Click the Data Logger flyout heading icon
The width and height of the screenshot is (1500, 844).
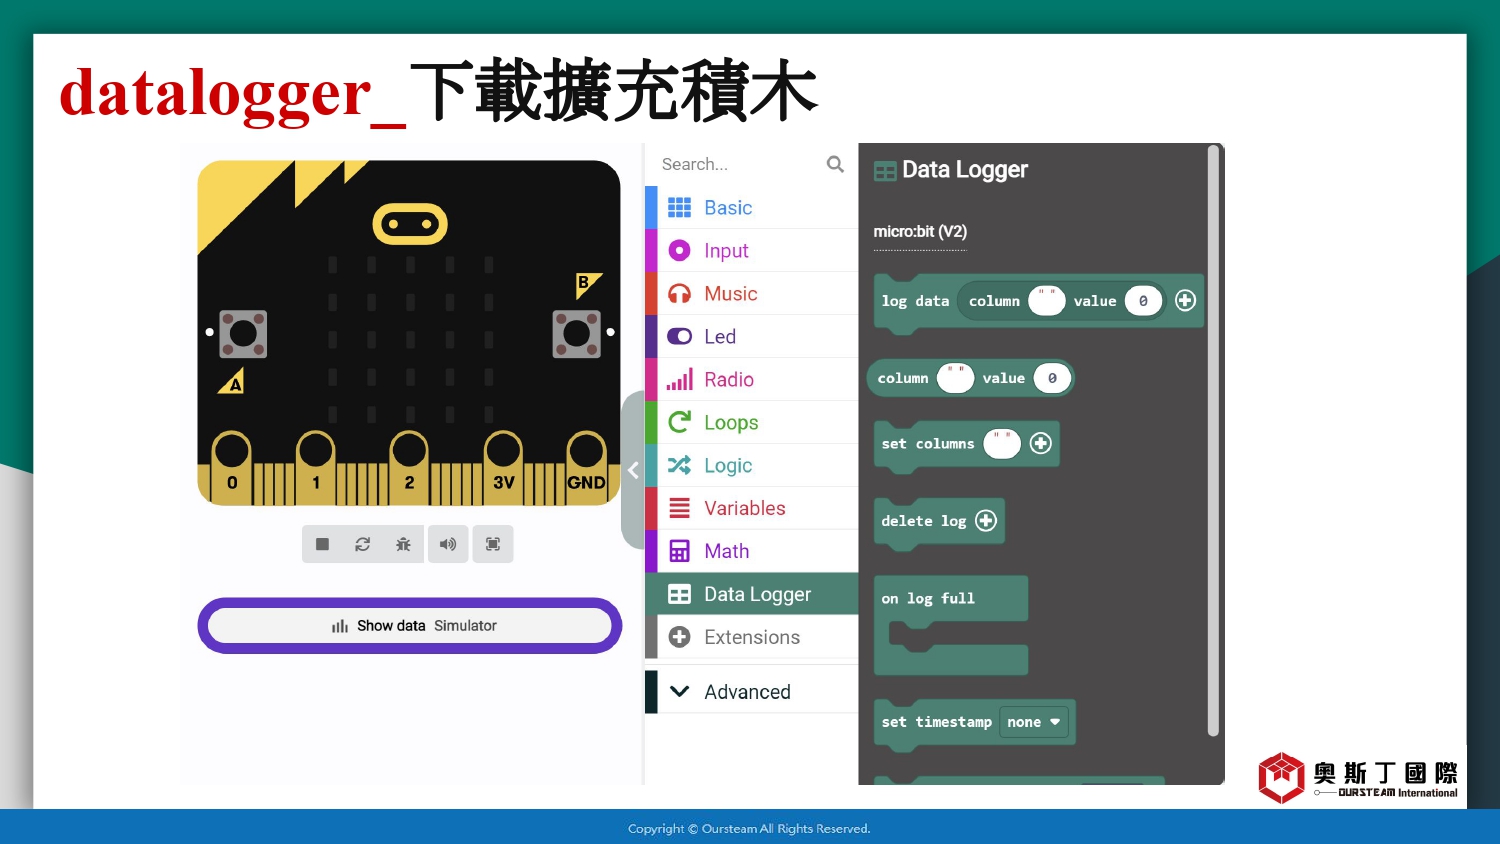coord(885,171)
